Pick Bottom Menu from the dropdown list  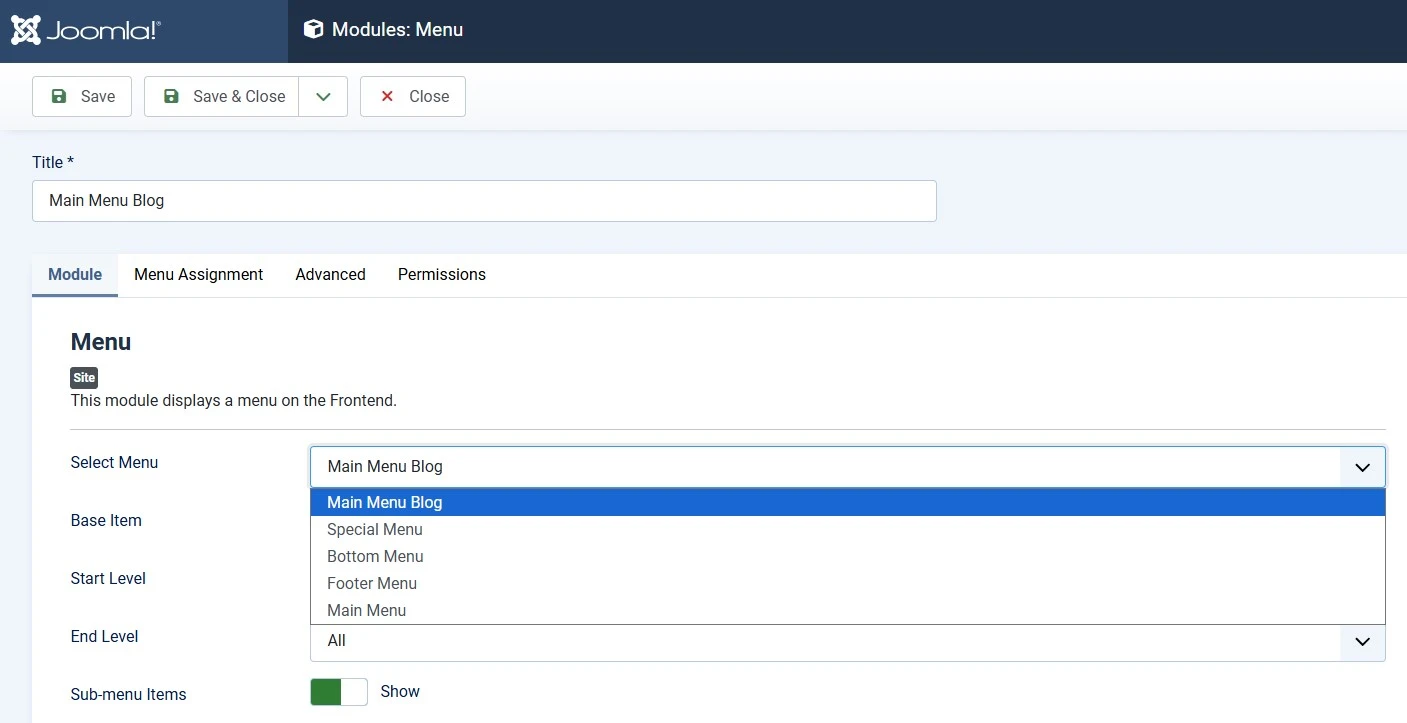848,556
